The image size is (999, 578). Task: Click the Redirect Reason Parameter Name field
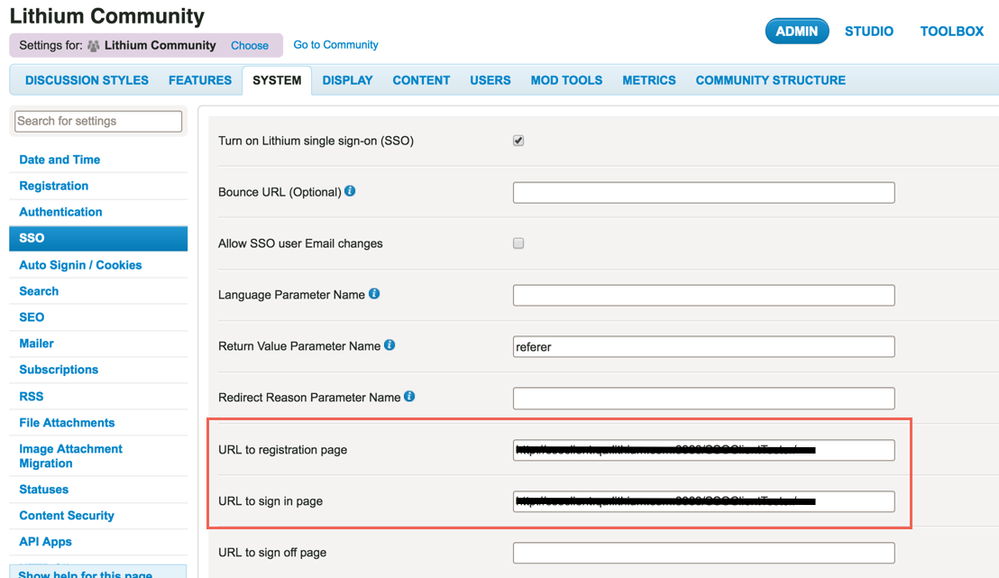click(703, 398)
